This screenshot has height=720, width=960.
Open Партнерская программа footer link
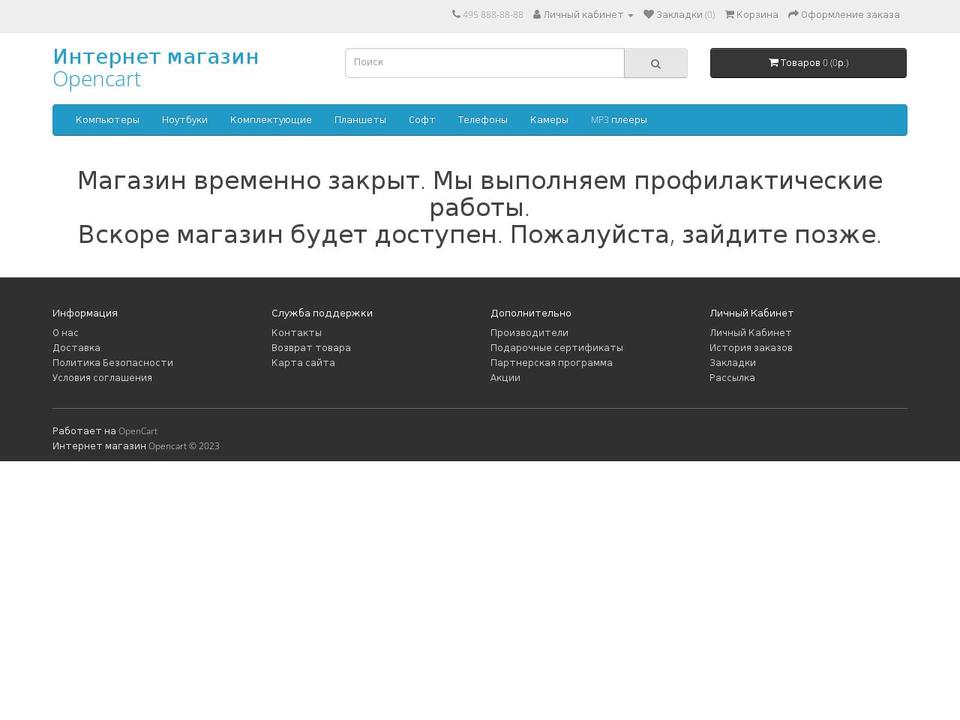coord(551,362)
